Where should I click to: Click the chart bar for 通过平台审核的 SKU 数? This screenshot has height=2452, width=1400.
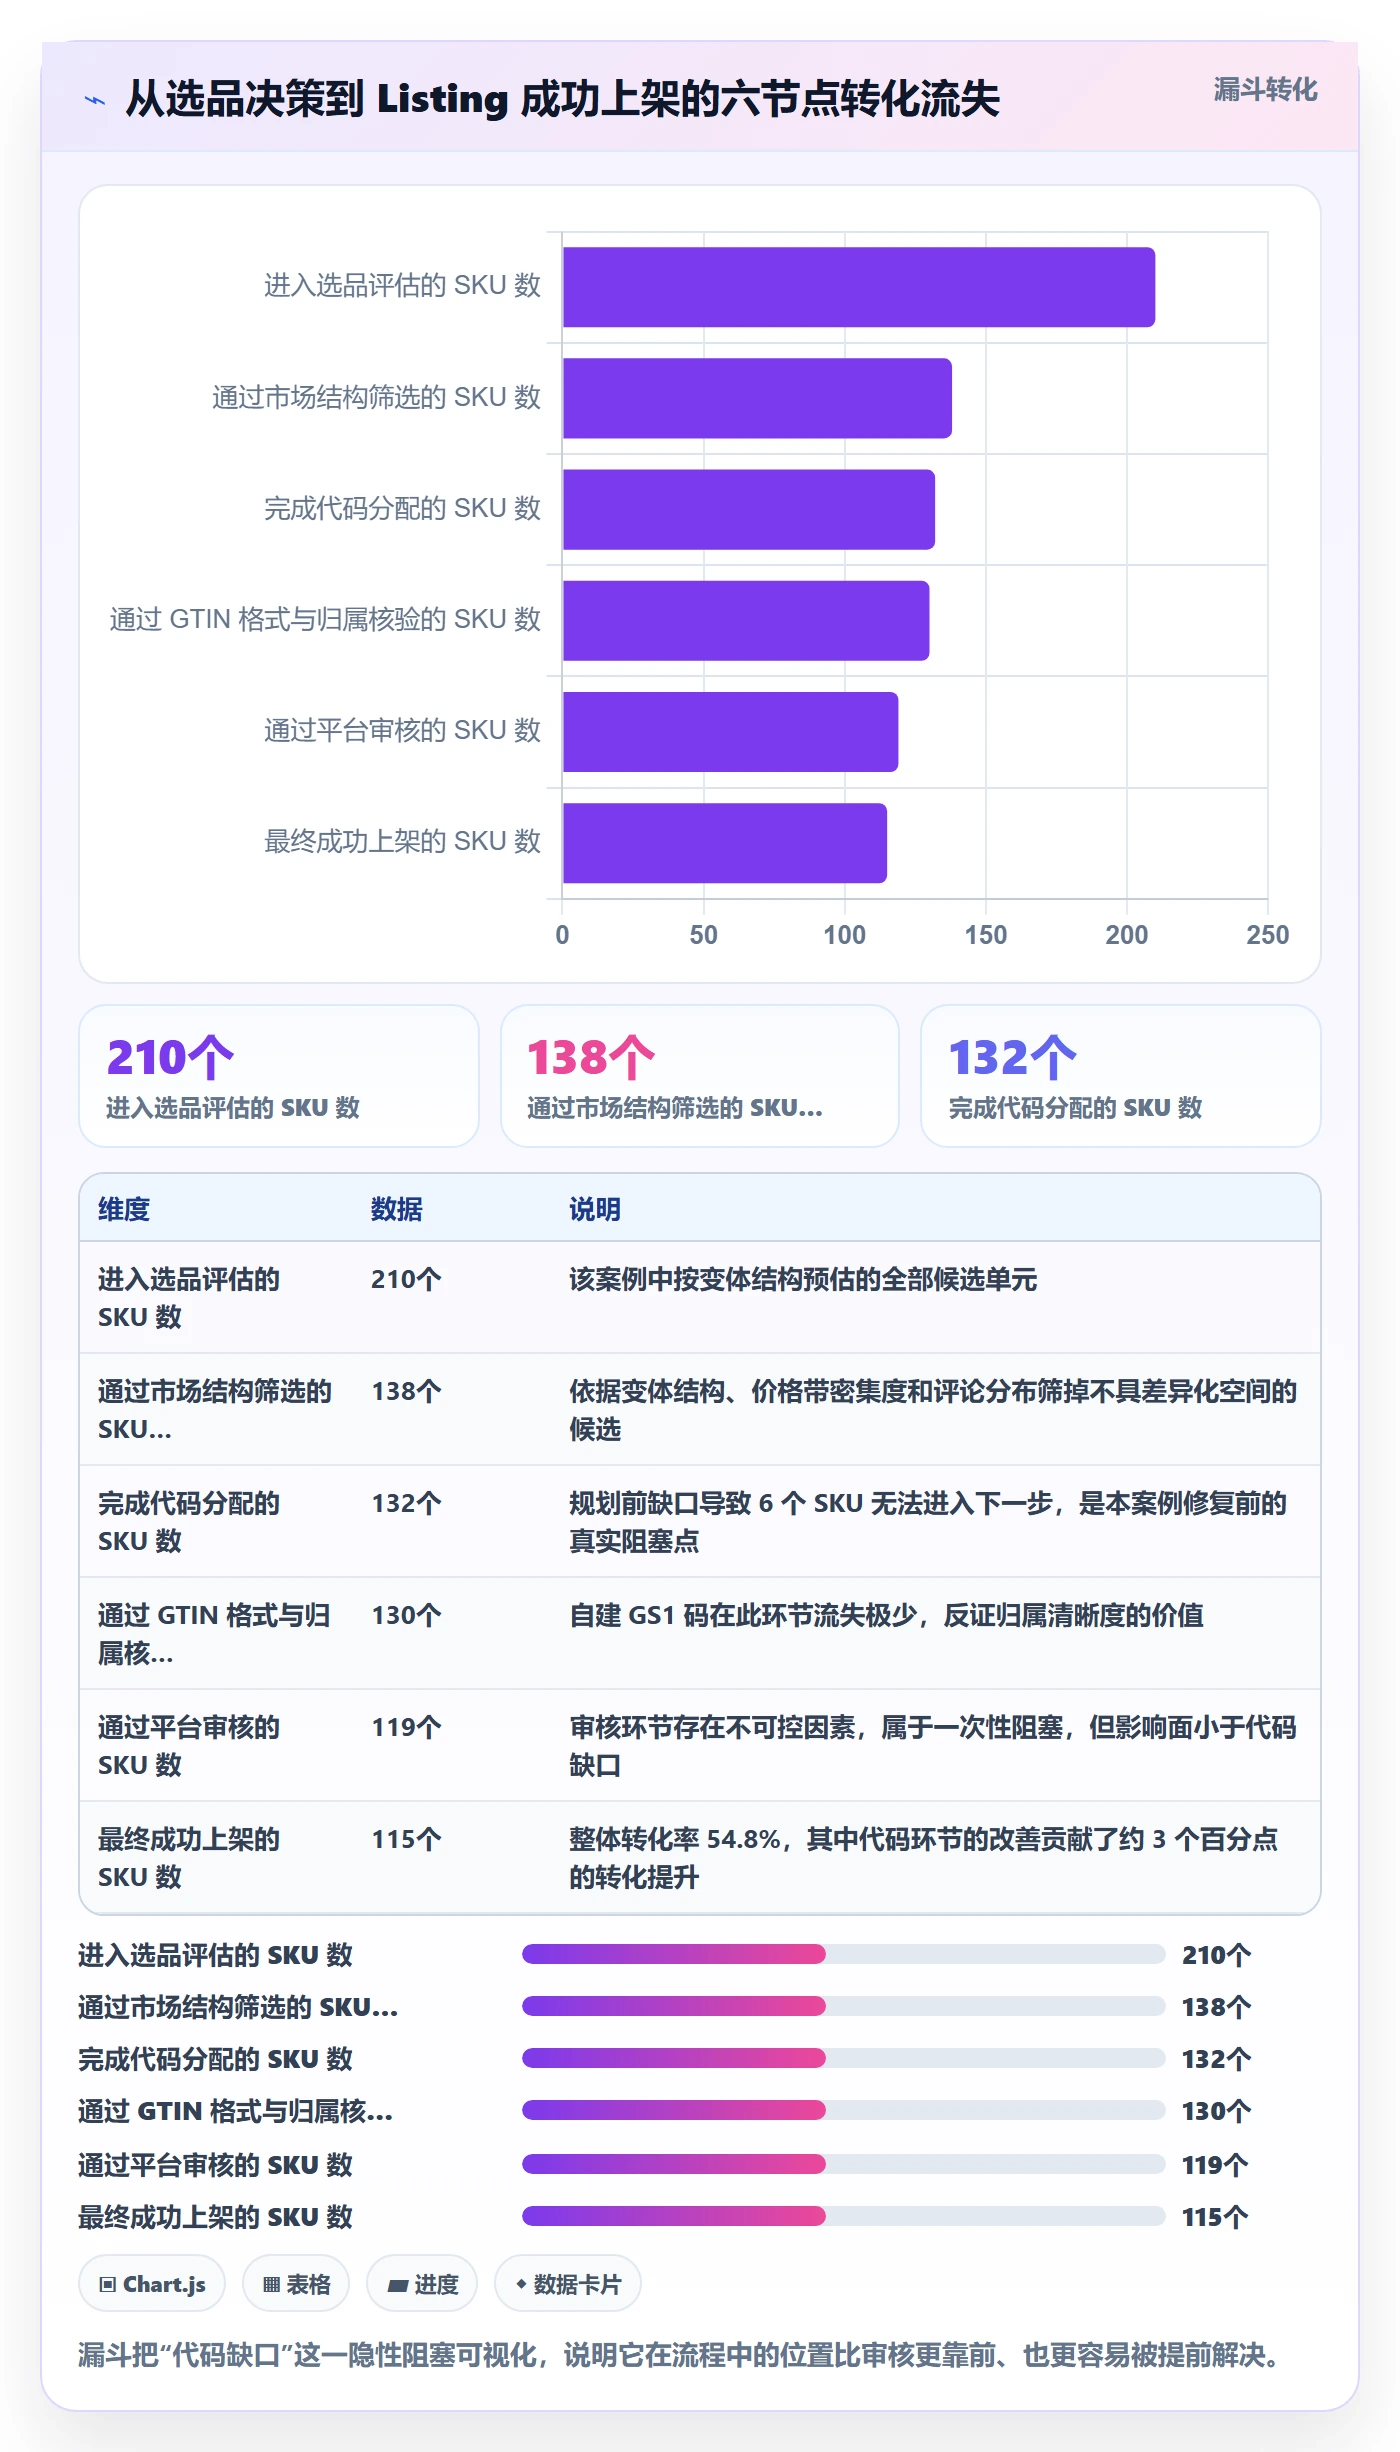pyautogui.click(x=730, y=731)
